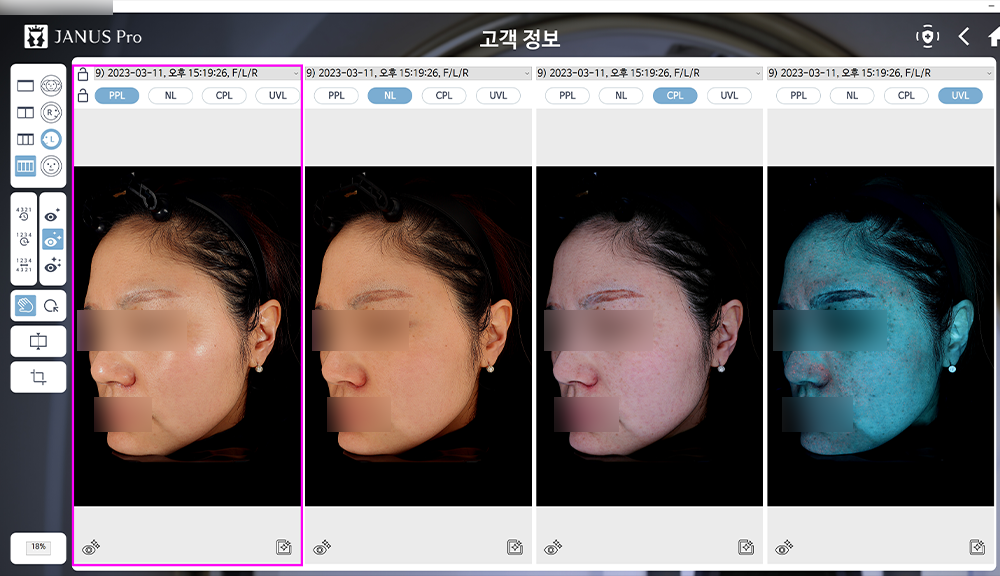This screenshot has height=576, width=1000.
Task: Toggle the sparkle eye under second panel
Action: pos(322,547)
